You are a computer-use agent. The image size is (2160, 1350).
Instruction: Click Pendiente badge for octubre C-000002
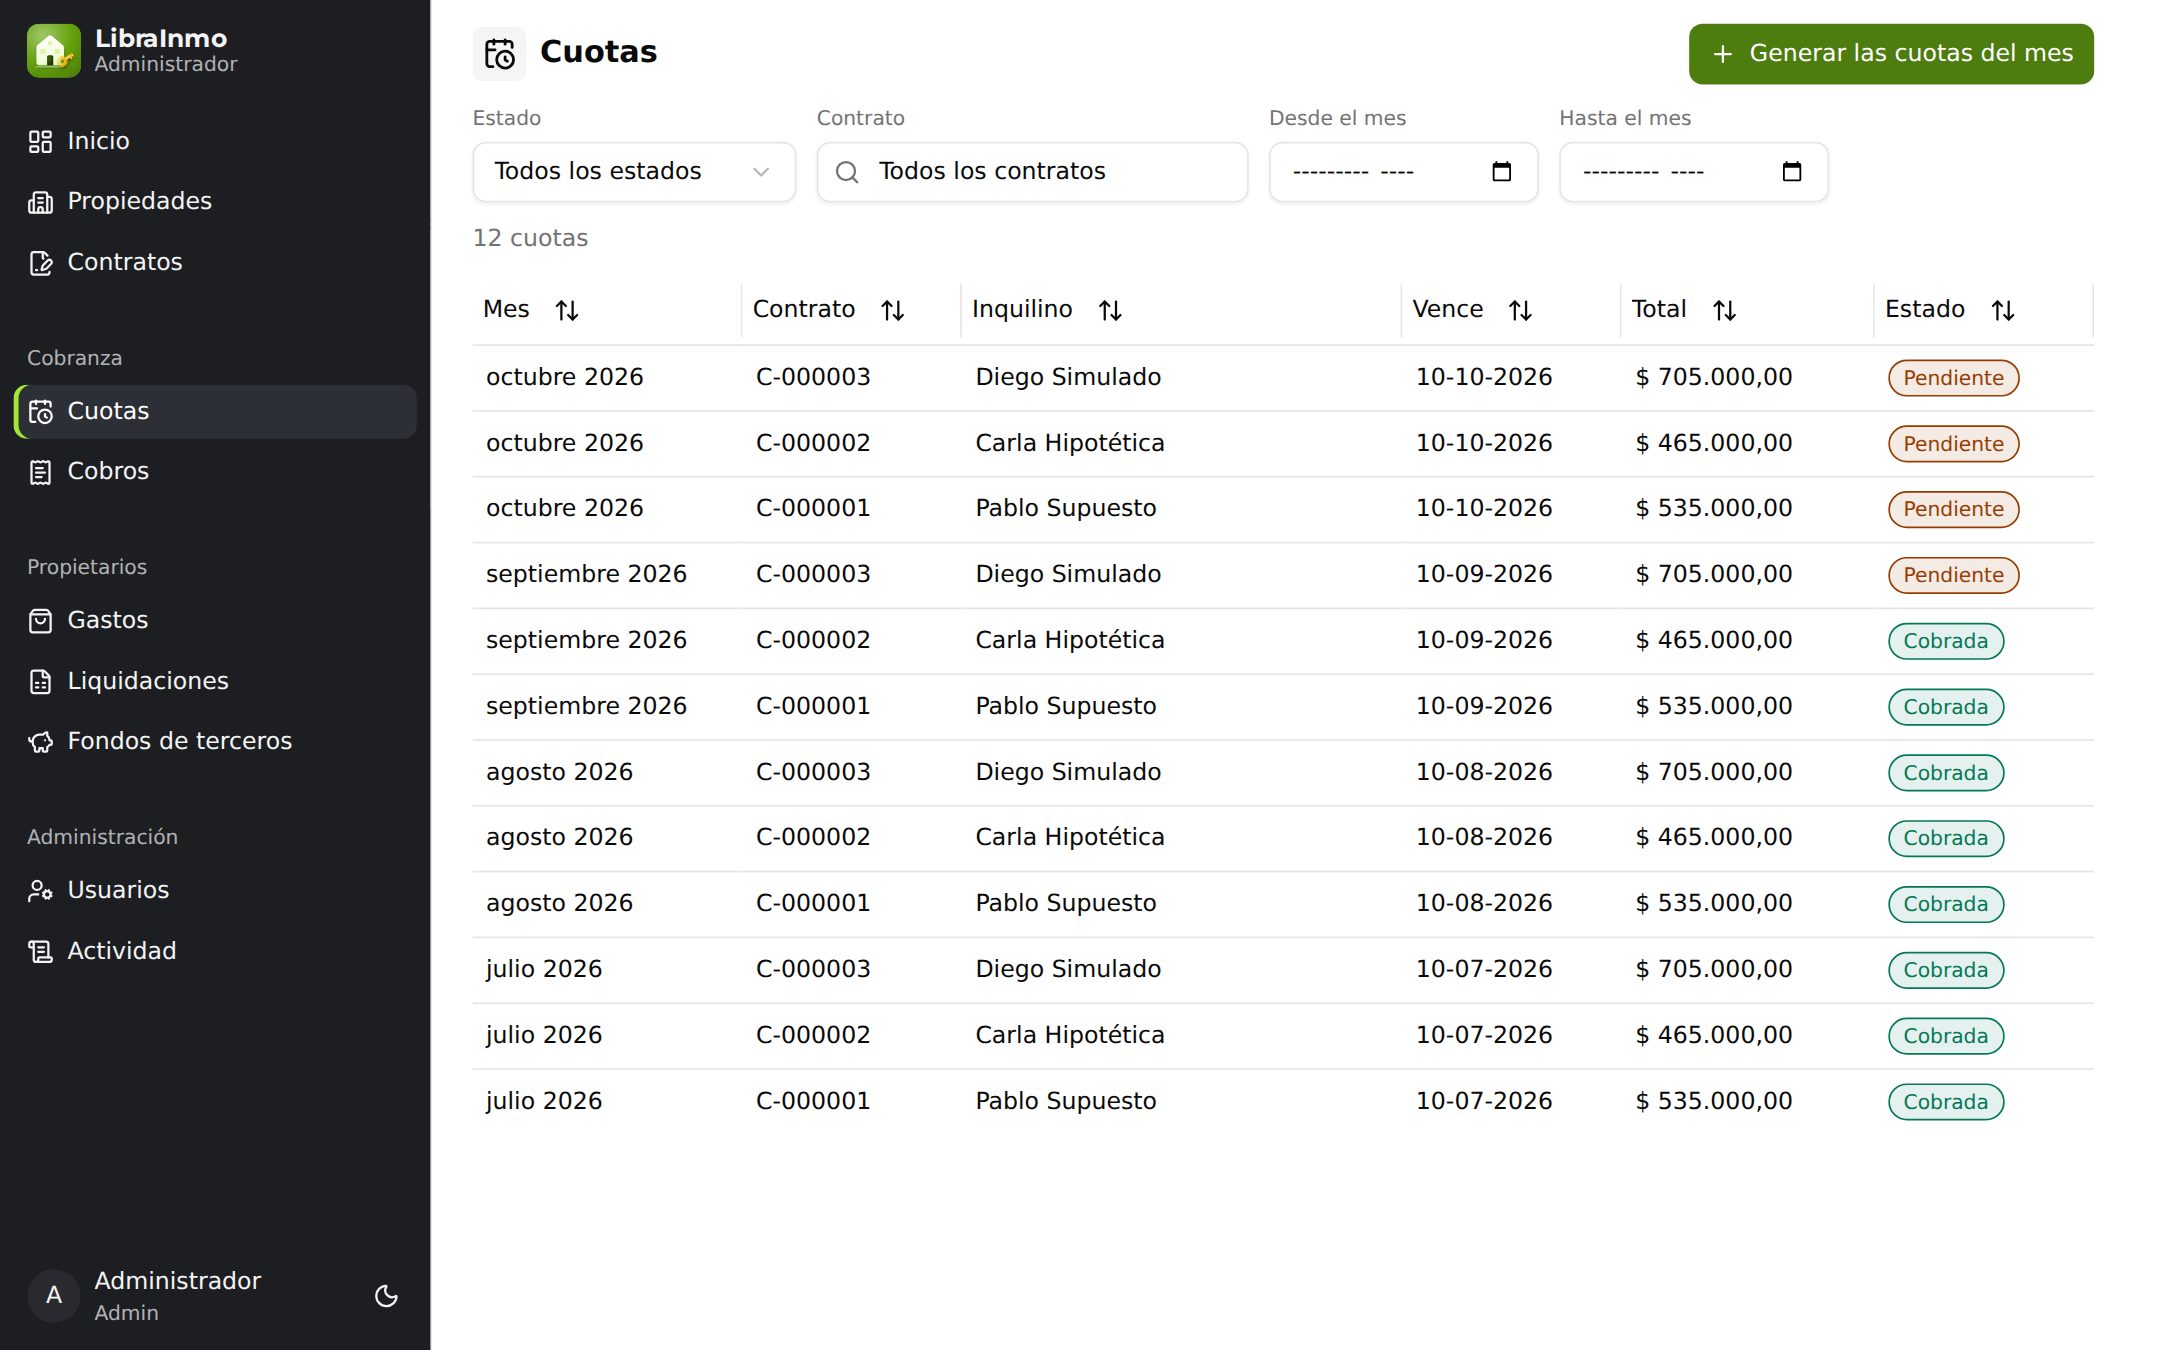(1953, 444)
